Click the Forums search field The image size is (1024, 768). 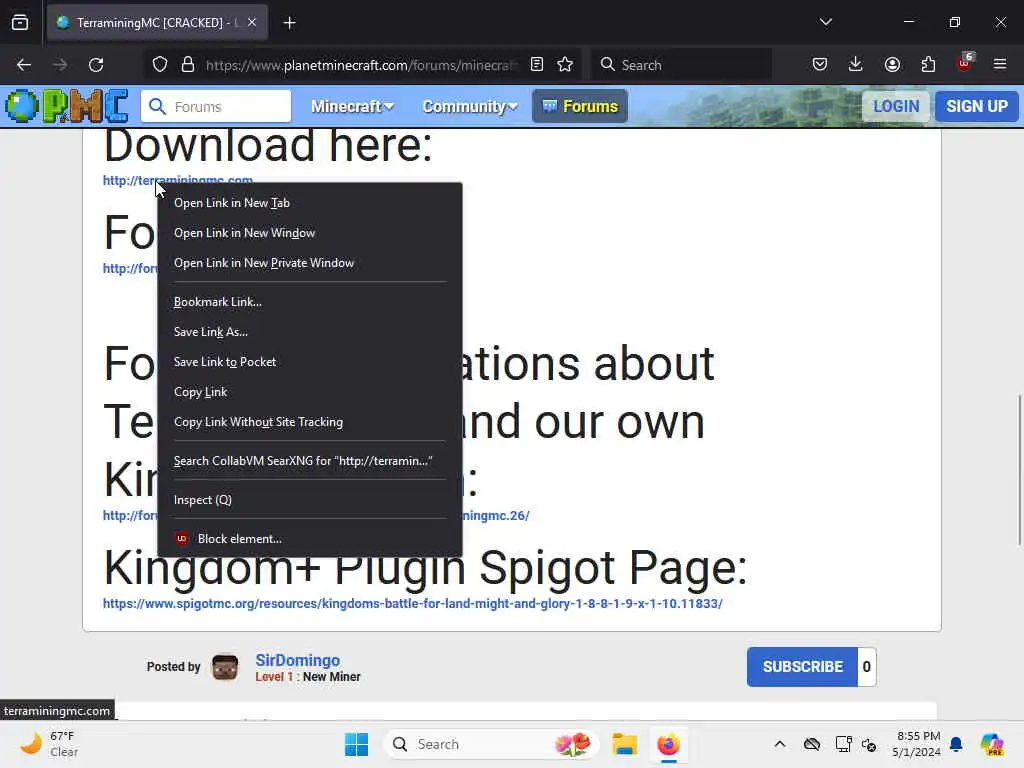216,106
